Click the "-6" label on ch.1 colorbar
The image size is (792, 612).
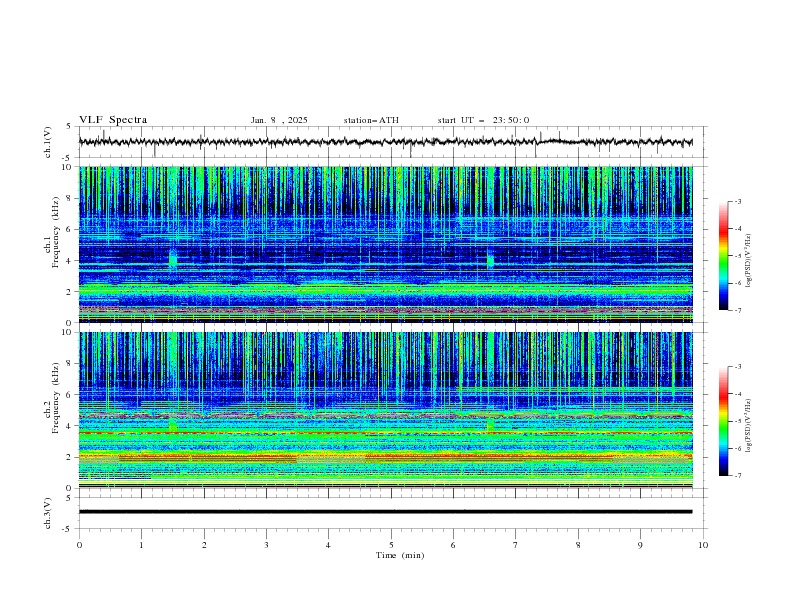click(x=737, y=283)
